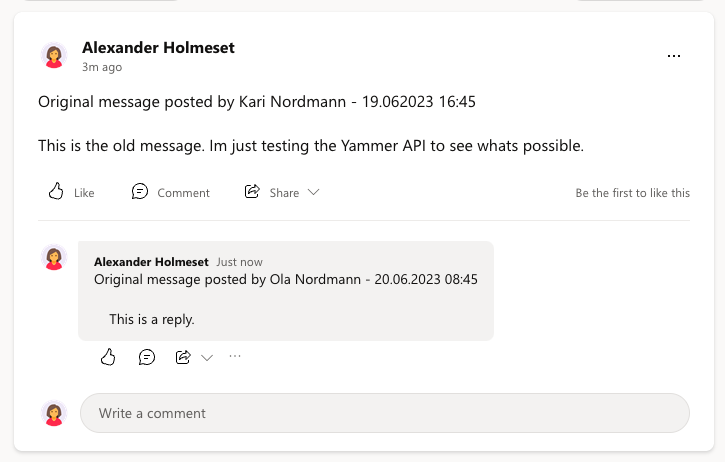
Task: Open Alexander Holmeset's profile from post header name
Action: [158, 47]
